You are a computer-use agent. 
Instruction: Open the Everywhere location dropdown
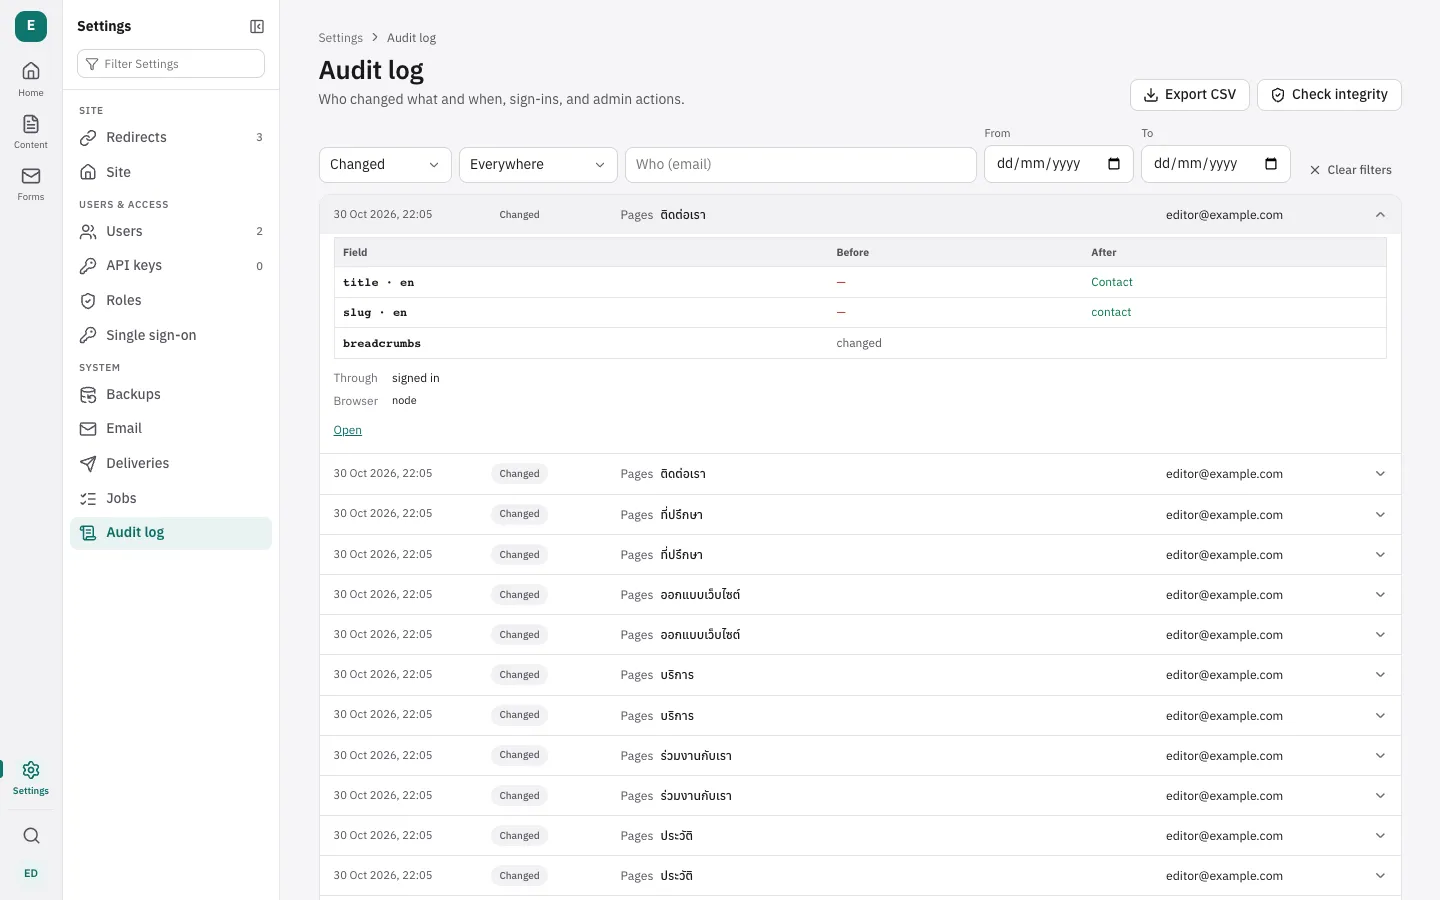click(x=538, y=164)
